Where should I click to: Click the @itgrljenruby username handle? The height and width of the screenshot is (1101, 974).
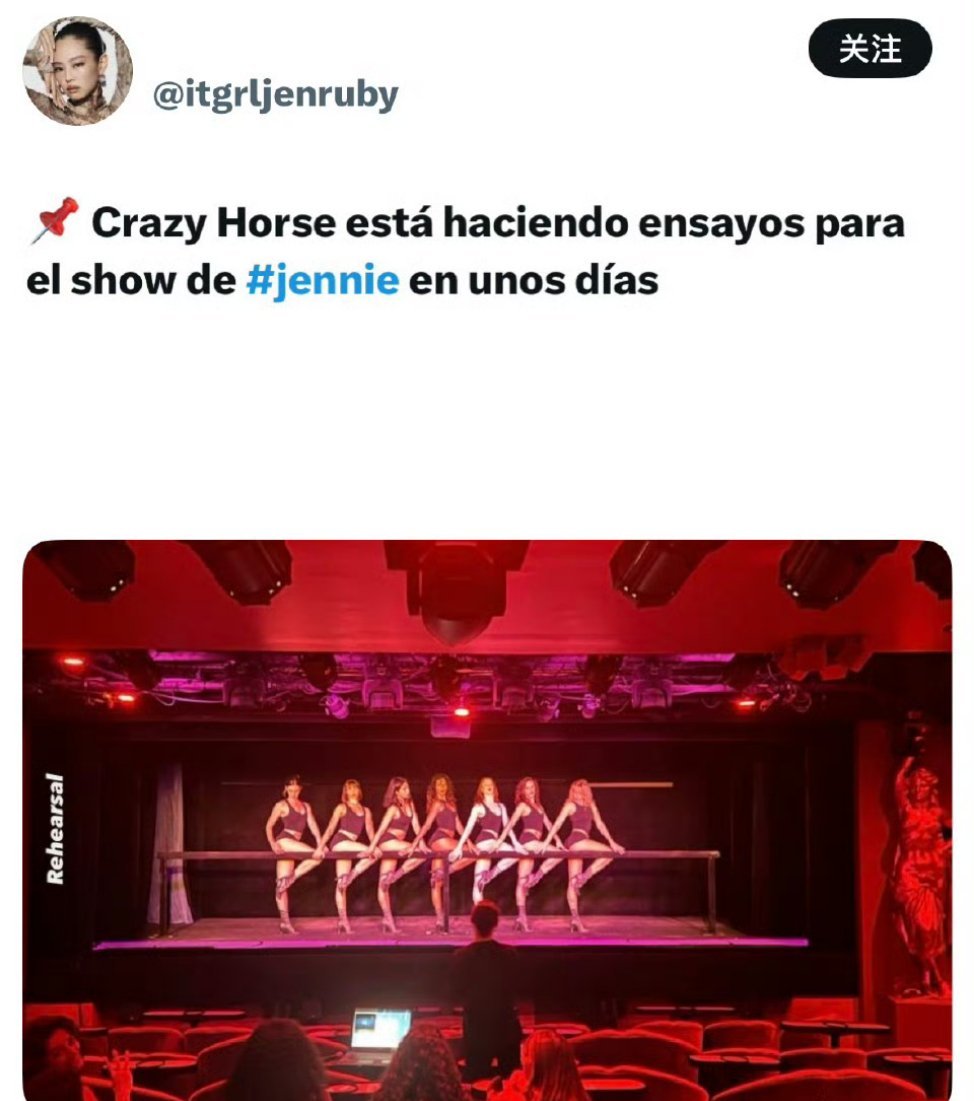pos(275,93)
